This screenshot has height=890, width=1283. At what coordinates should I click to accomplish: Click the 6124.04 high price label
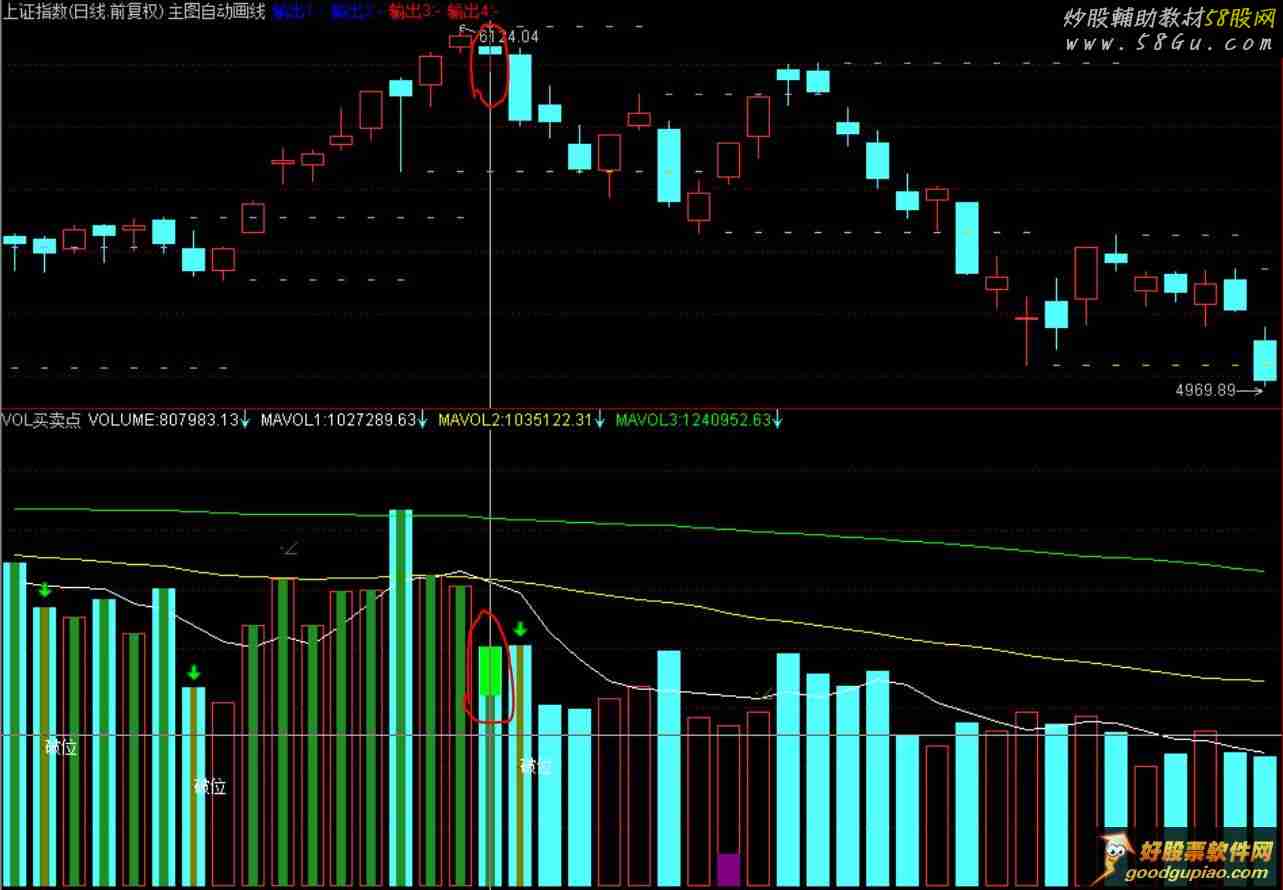click(x=509, y=36)
